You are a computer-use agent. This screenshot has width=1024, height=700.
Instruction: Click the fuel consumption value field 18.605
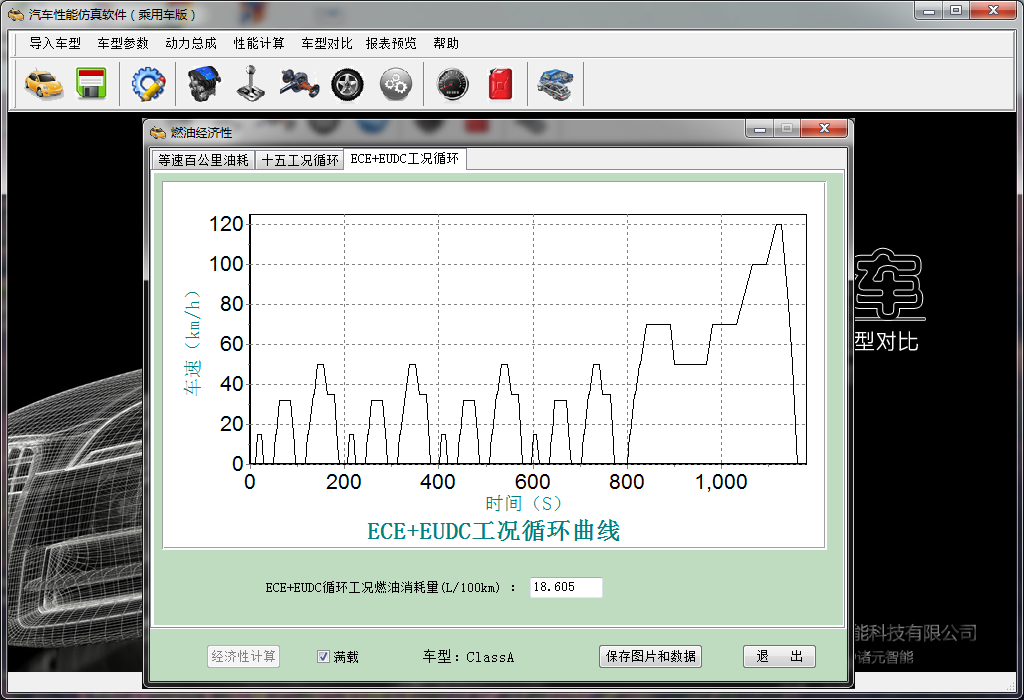click(x=566, y=587)
